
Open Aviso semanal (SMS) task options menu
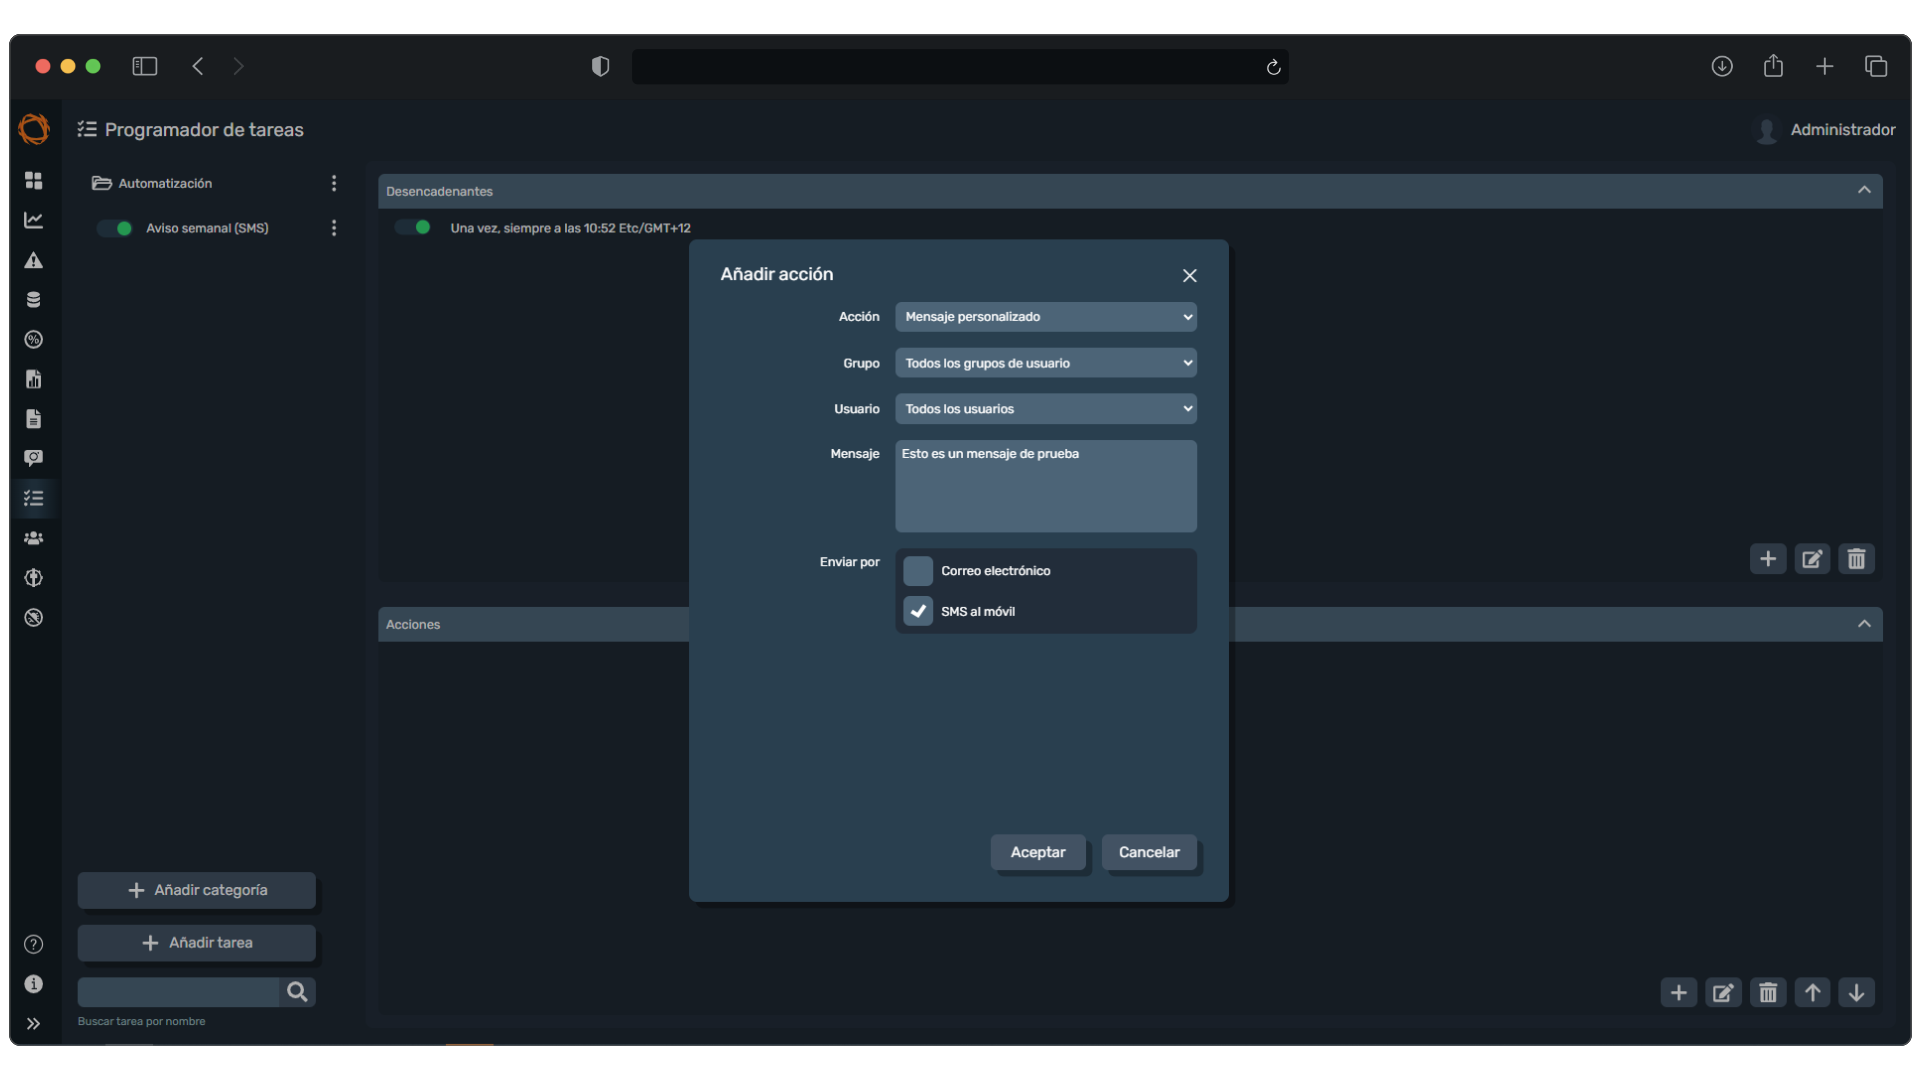click(334, 228)
